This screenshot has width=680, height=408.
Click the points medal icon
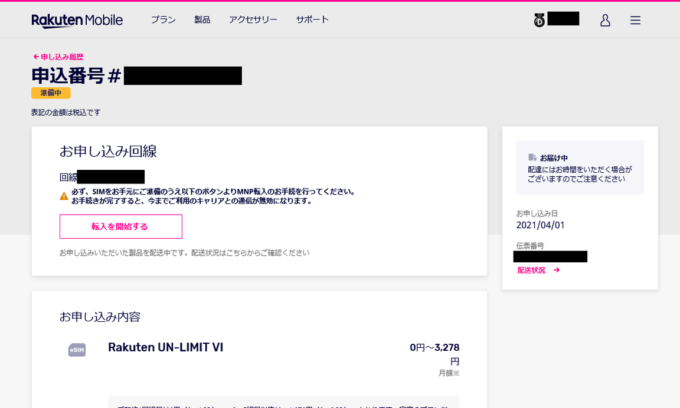point(539,20)
